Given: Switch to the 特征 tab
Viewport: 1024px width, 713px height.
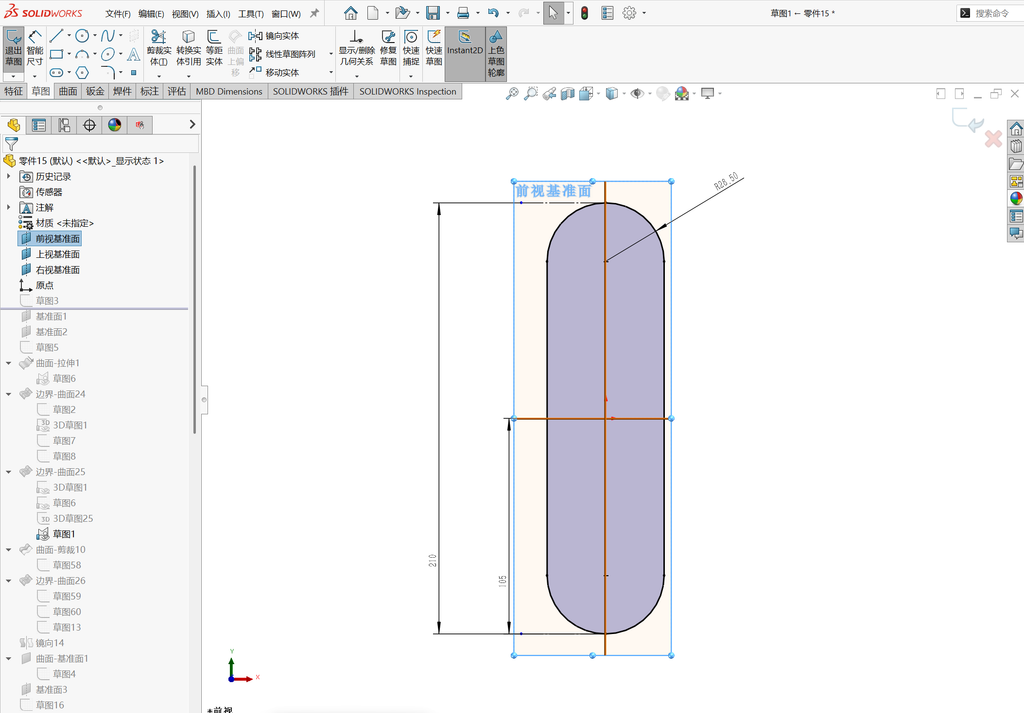Looking at the screenshot, I should point(14,91).
